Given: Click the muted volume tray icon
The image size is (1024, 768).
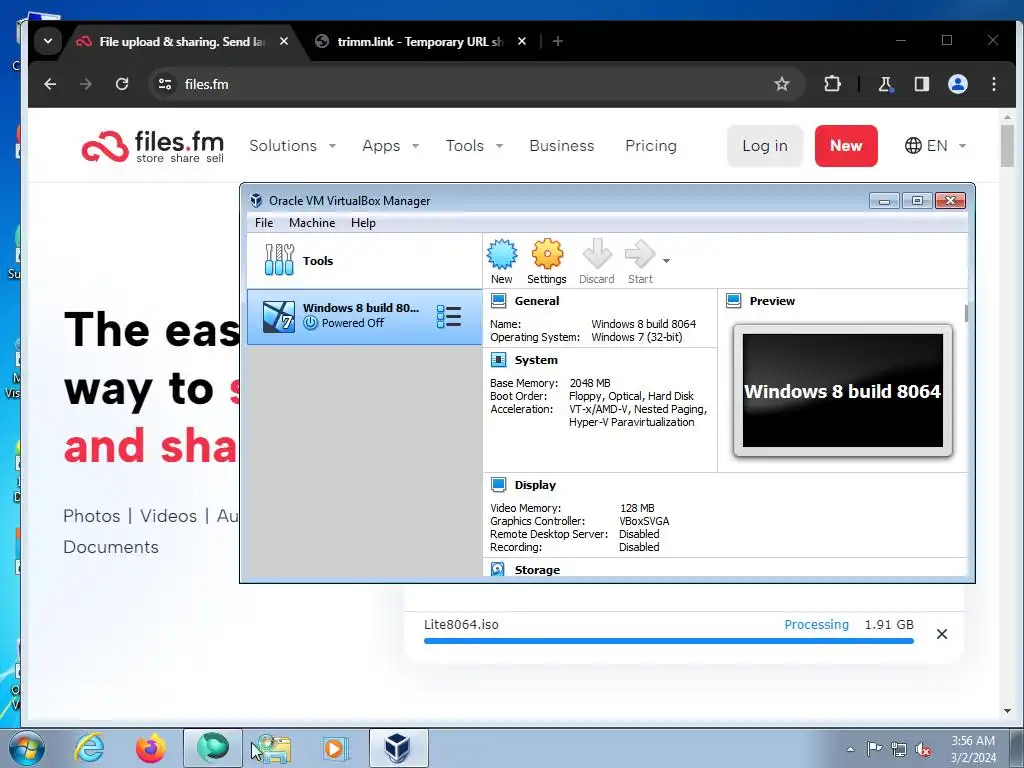Looking at the screenshot, I should (x=923, y=749).
